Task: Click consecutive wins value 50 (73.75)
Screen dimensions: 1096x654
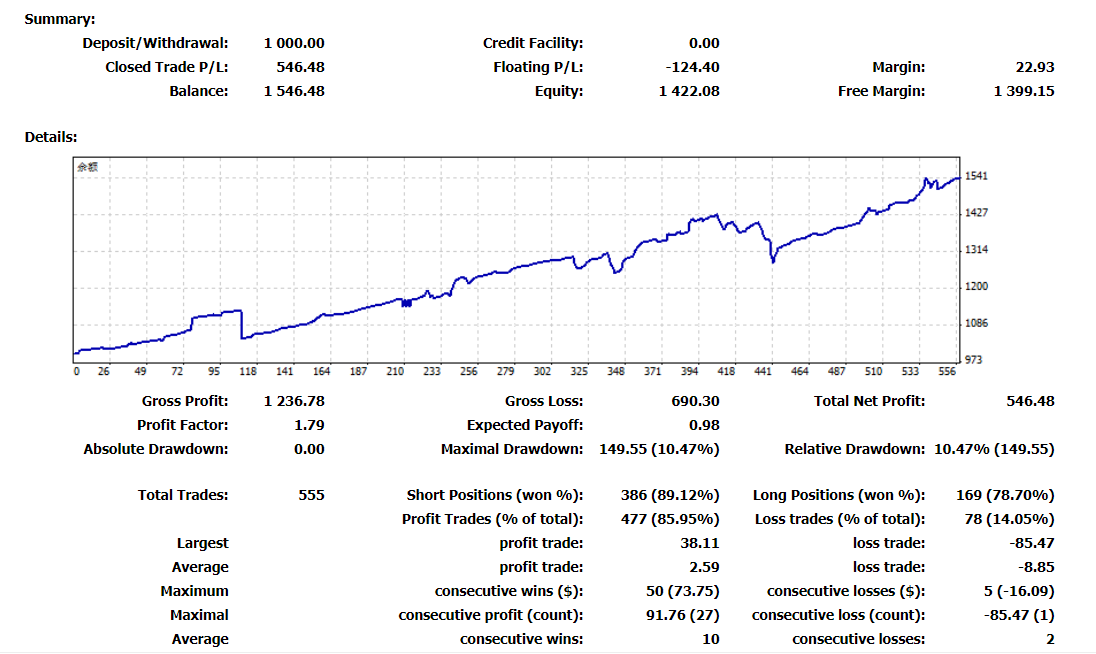Action: [x=683, y=591]
